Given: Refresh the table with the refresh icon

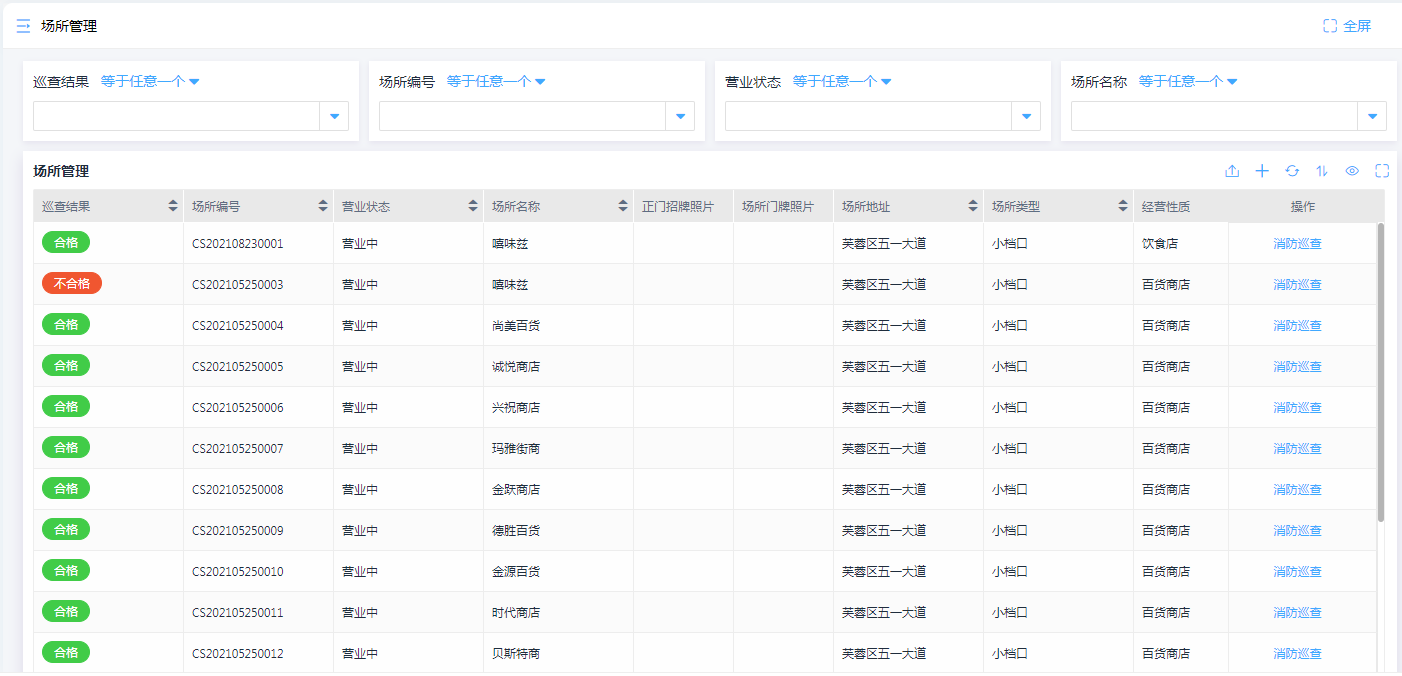Looking at the screenshot, I should [x=1292, y=171].
